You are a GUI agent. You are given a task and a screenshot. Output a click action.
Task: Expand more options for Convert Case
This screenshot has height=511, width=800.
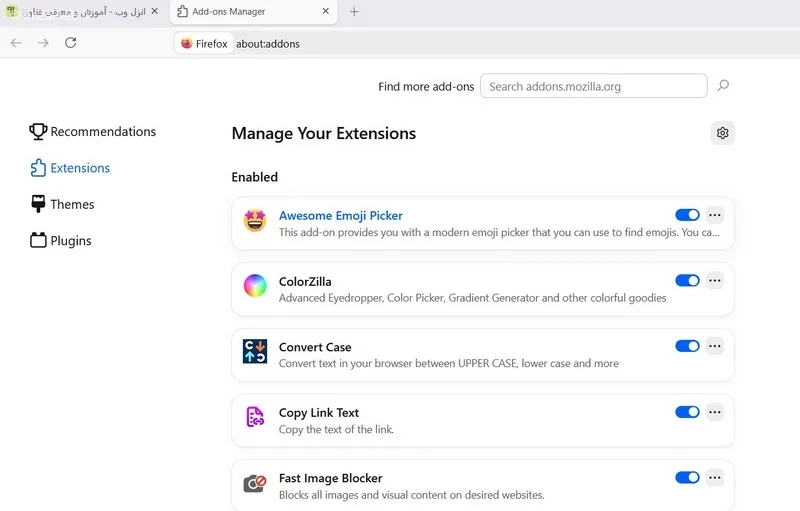[x=715, y=346]
